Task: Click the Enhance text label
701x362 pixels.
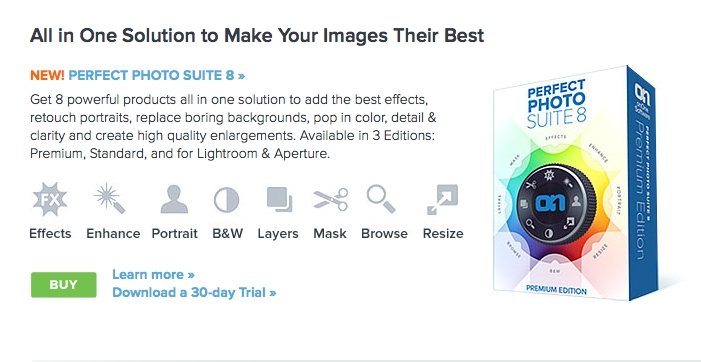Action: (x=113, y=233)
